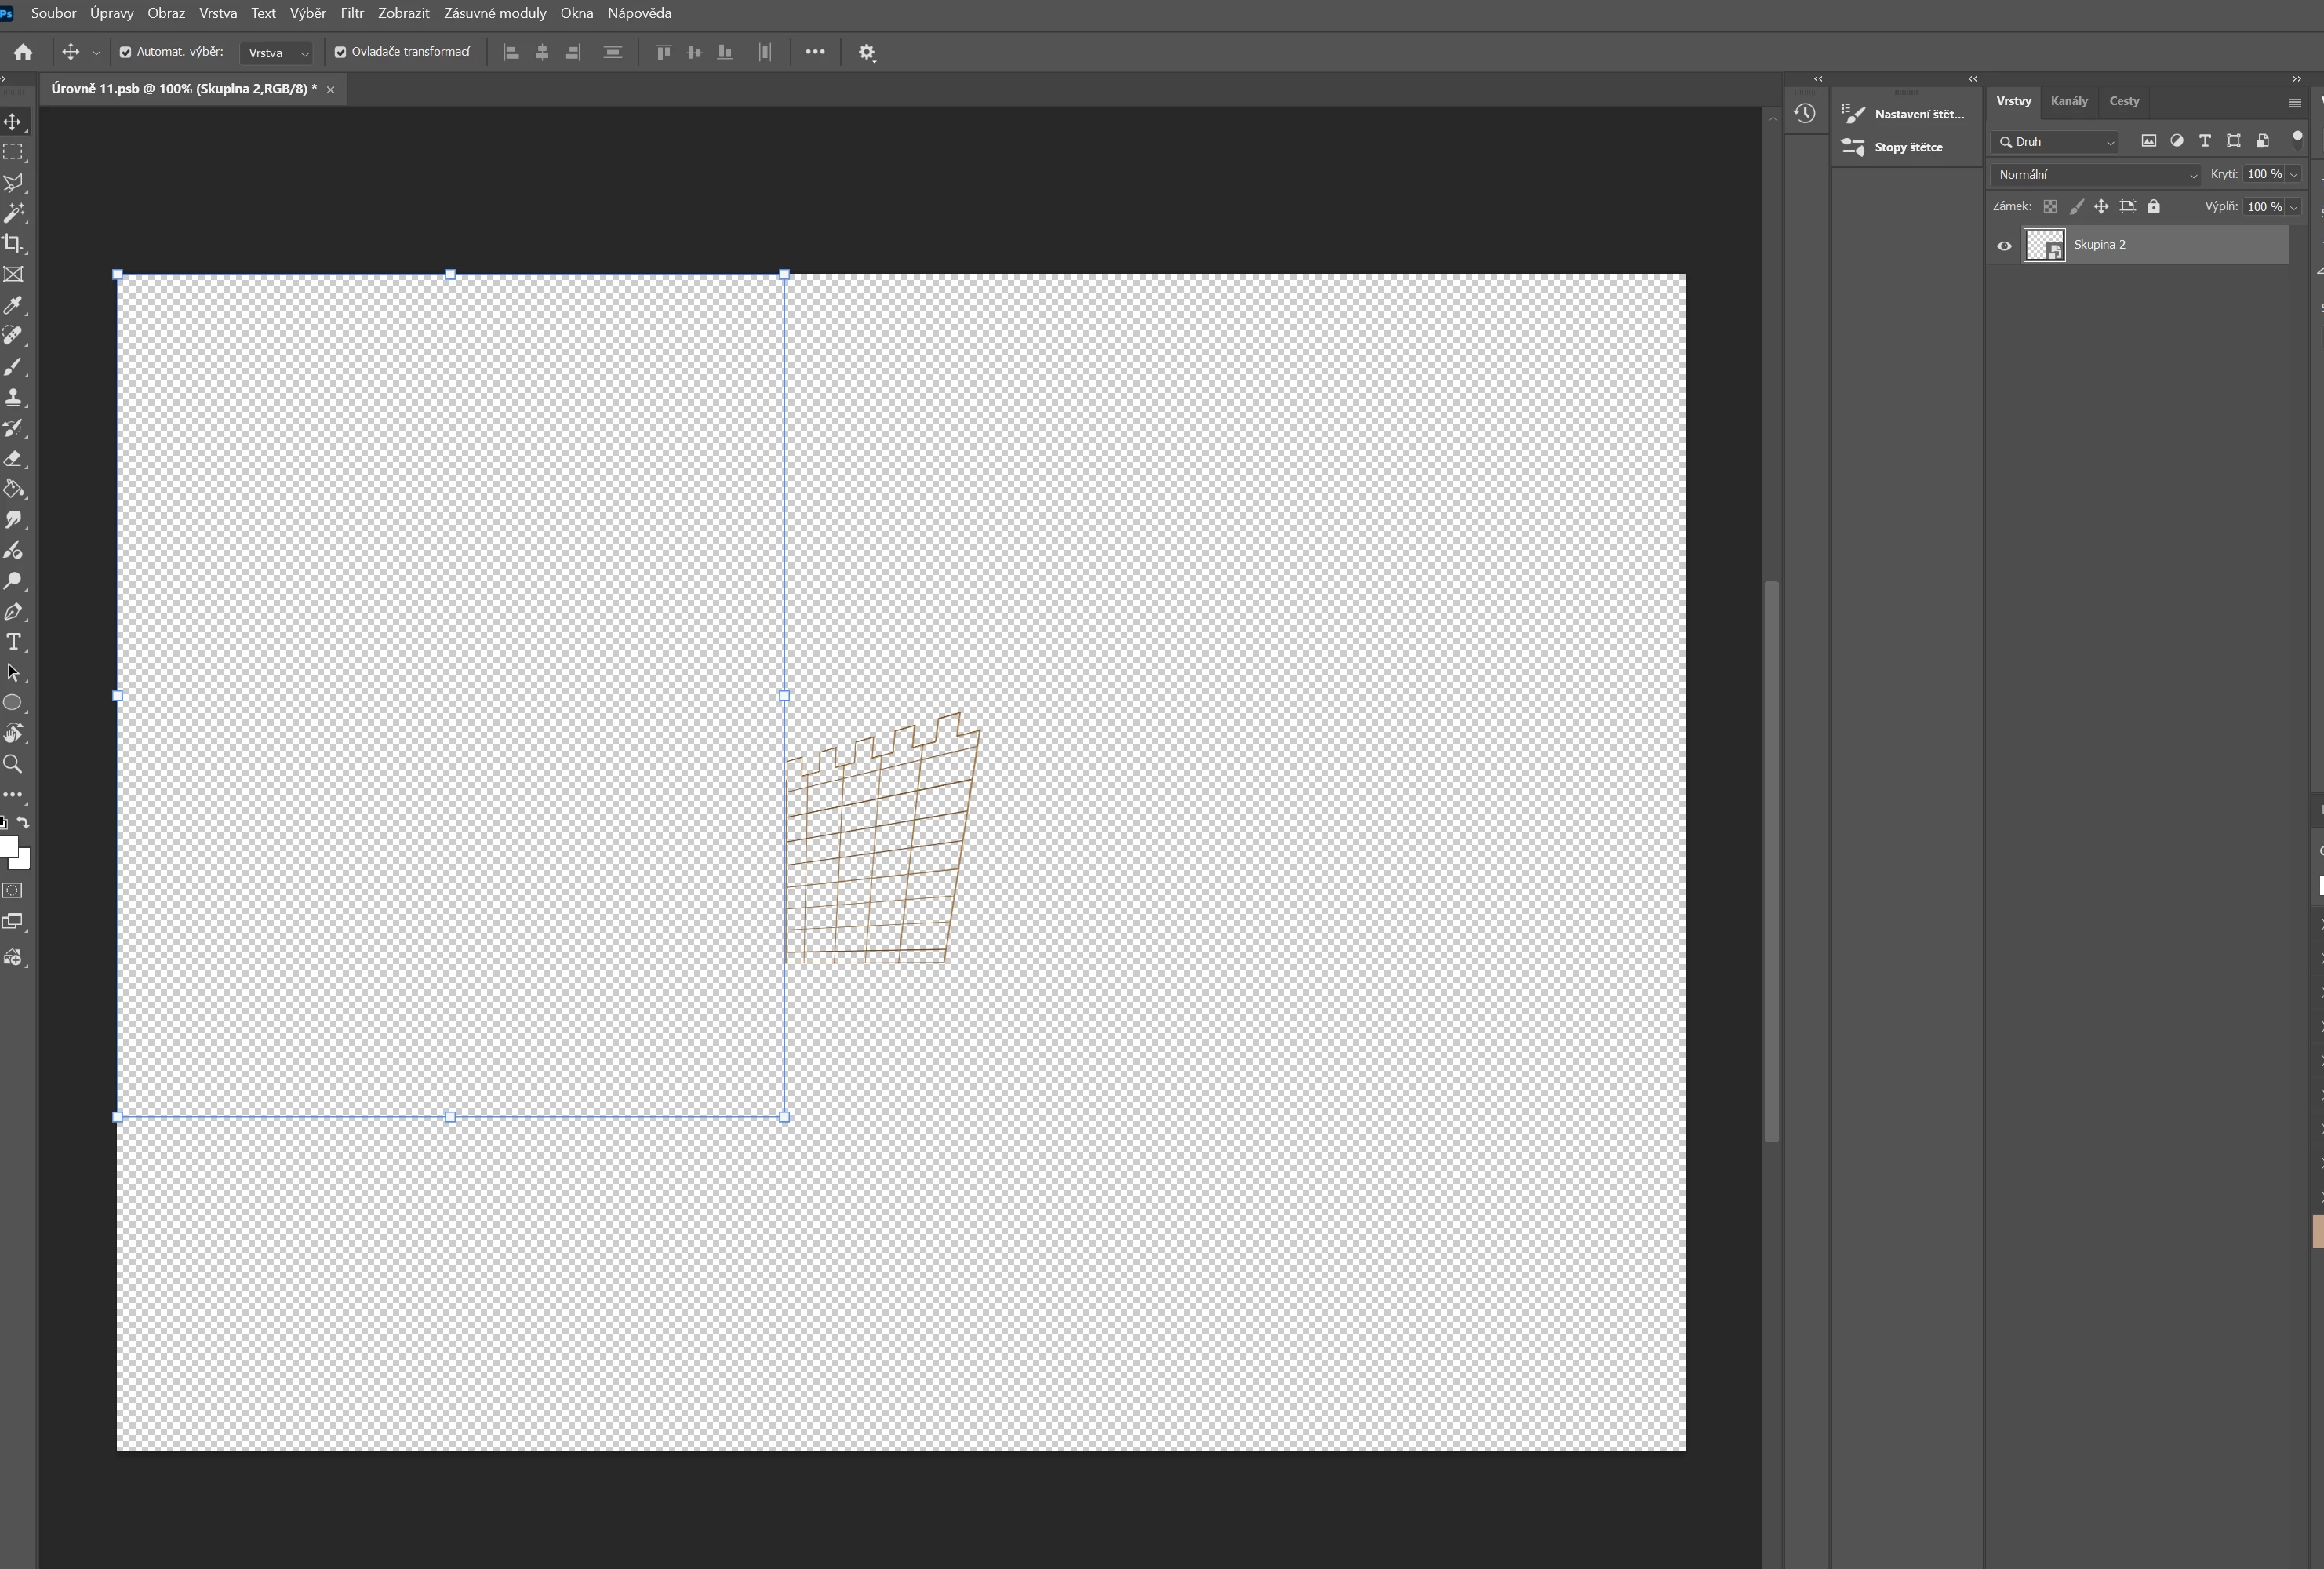2324x1569 pixels.
Task: Open the Druh layer filter dropdown
Action: pyautogui.click(x=2056, y=142)
